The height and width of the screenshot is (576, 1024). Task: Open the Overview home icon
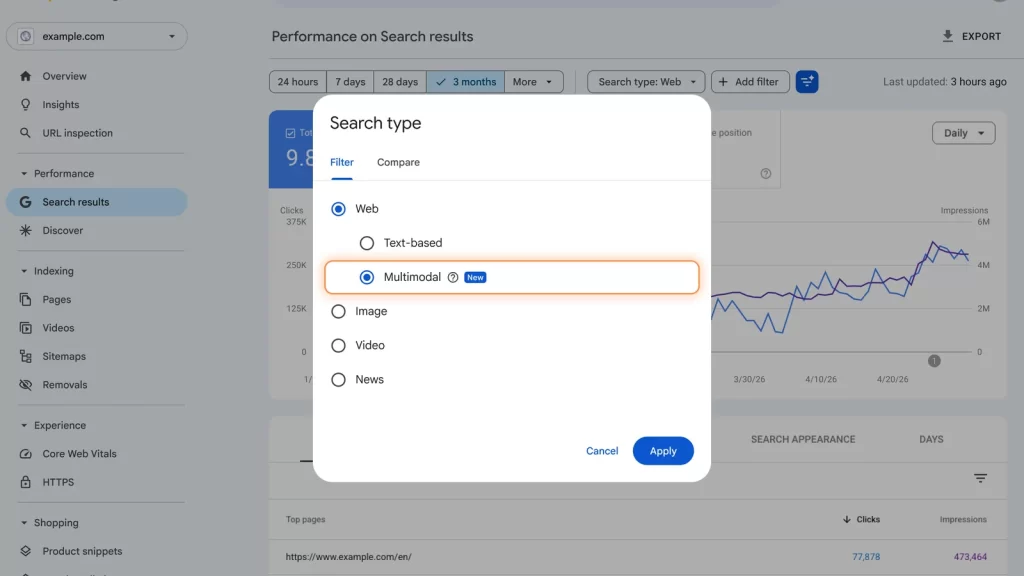(25, 76)
